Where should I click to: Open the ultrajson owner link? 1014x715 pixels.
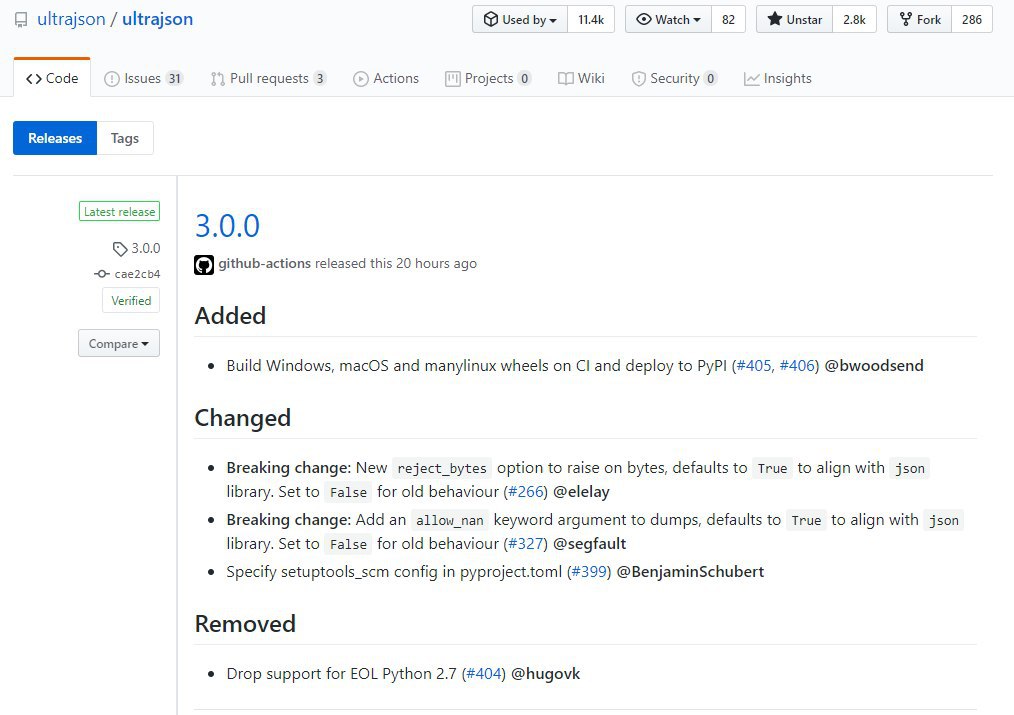pyautogui.click(x=71, y=19)
